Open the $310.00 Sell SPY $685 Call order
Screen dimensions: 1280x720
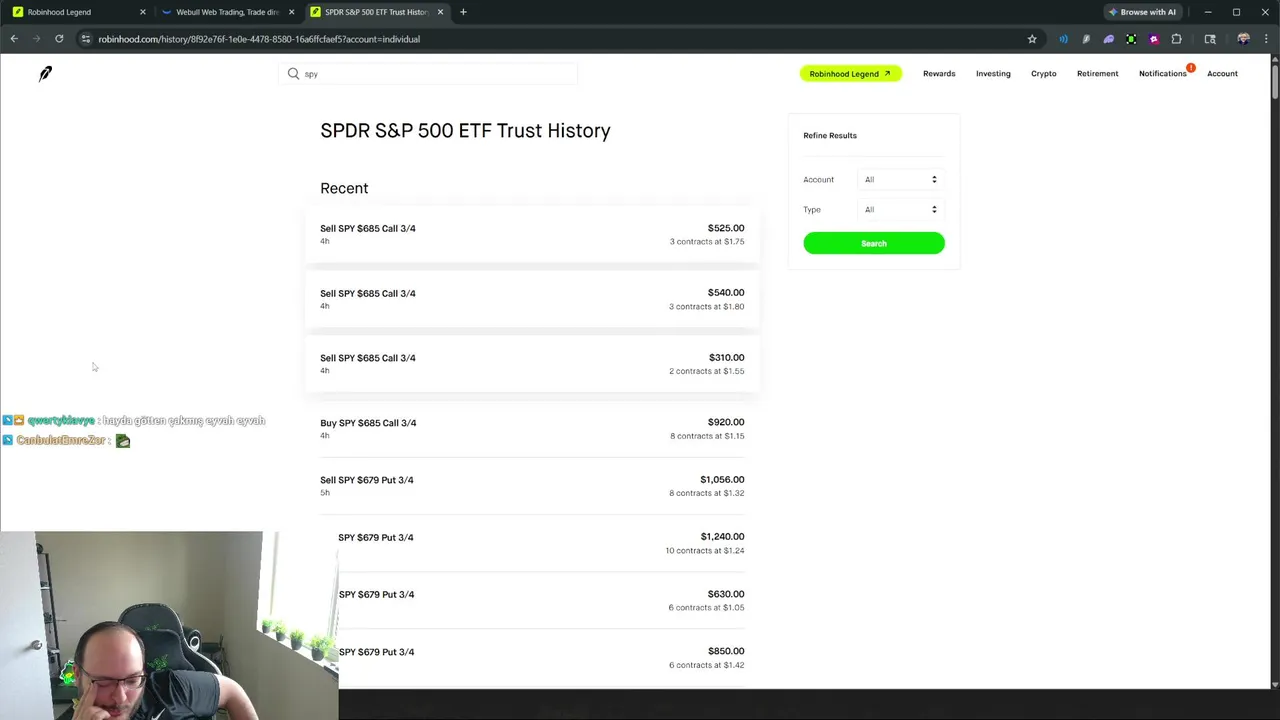pyautogui.click(x=532, y=364)
